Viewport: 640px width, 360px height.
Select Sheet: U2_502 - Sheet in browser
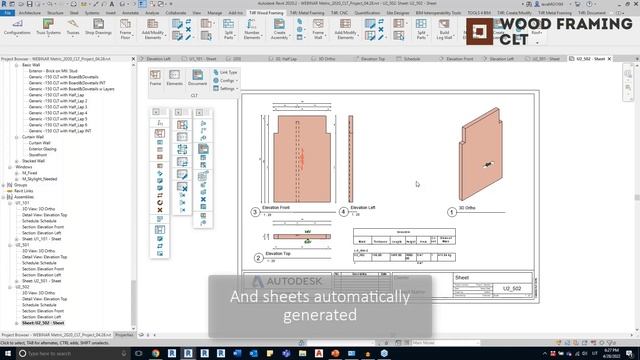pyautogui.click(x=43, y=323)
